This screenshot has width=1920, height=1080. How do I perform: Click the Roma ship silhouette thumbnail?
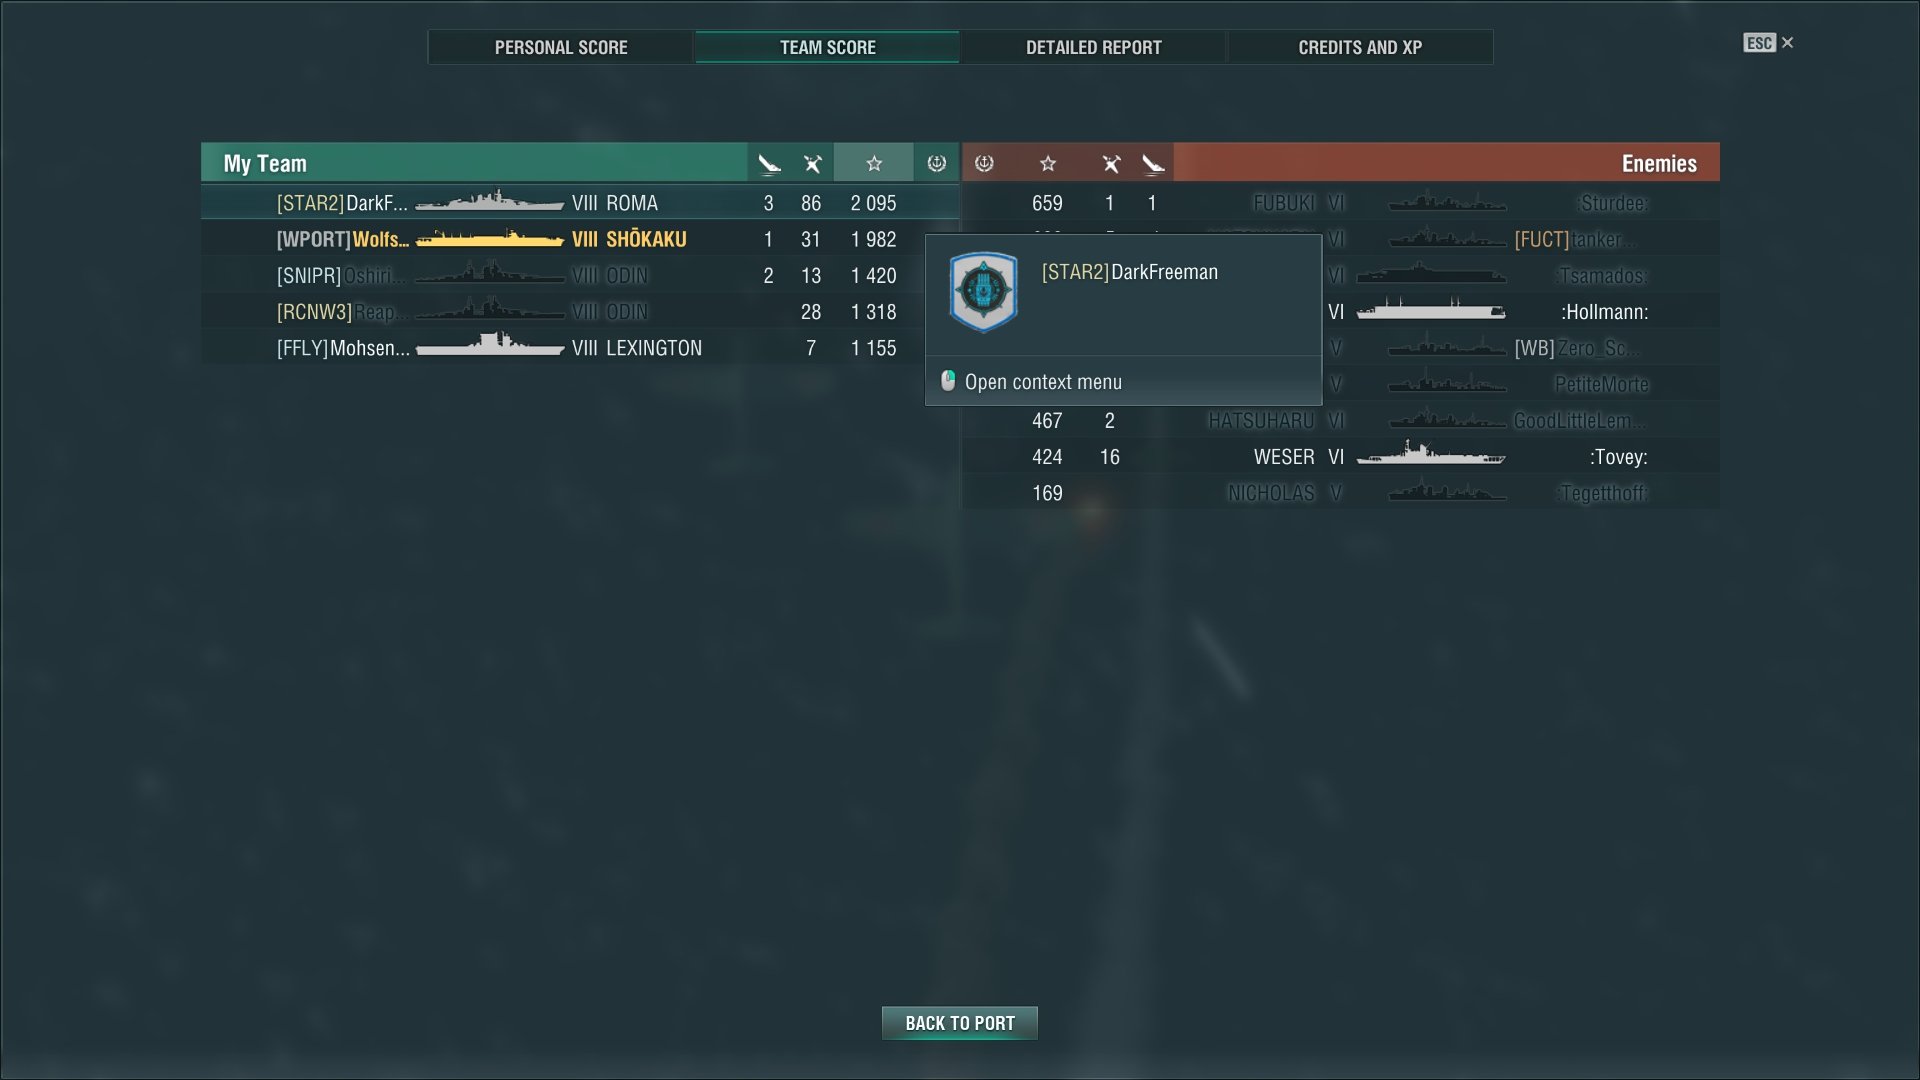[490, 202]
